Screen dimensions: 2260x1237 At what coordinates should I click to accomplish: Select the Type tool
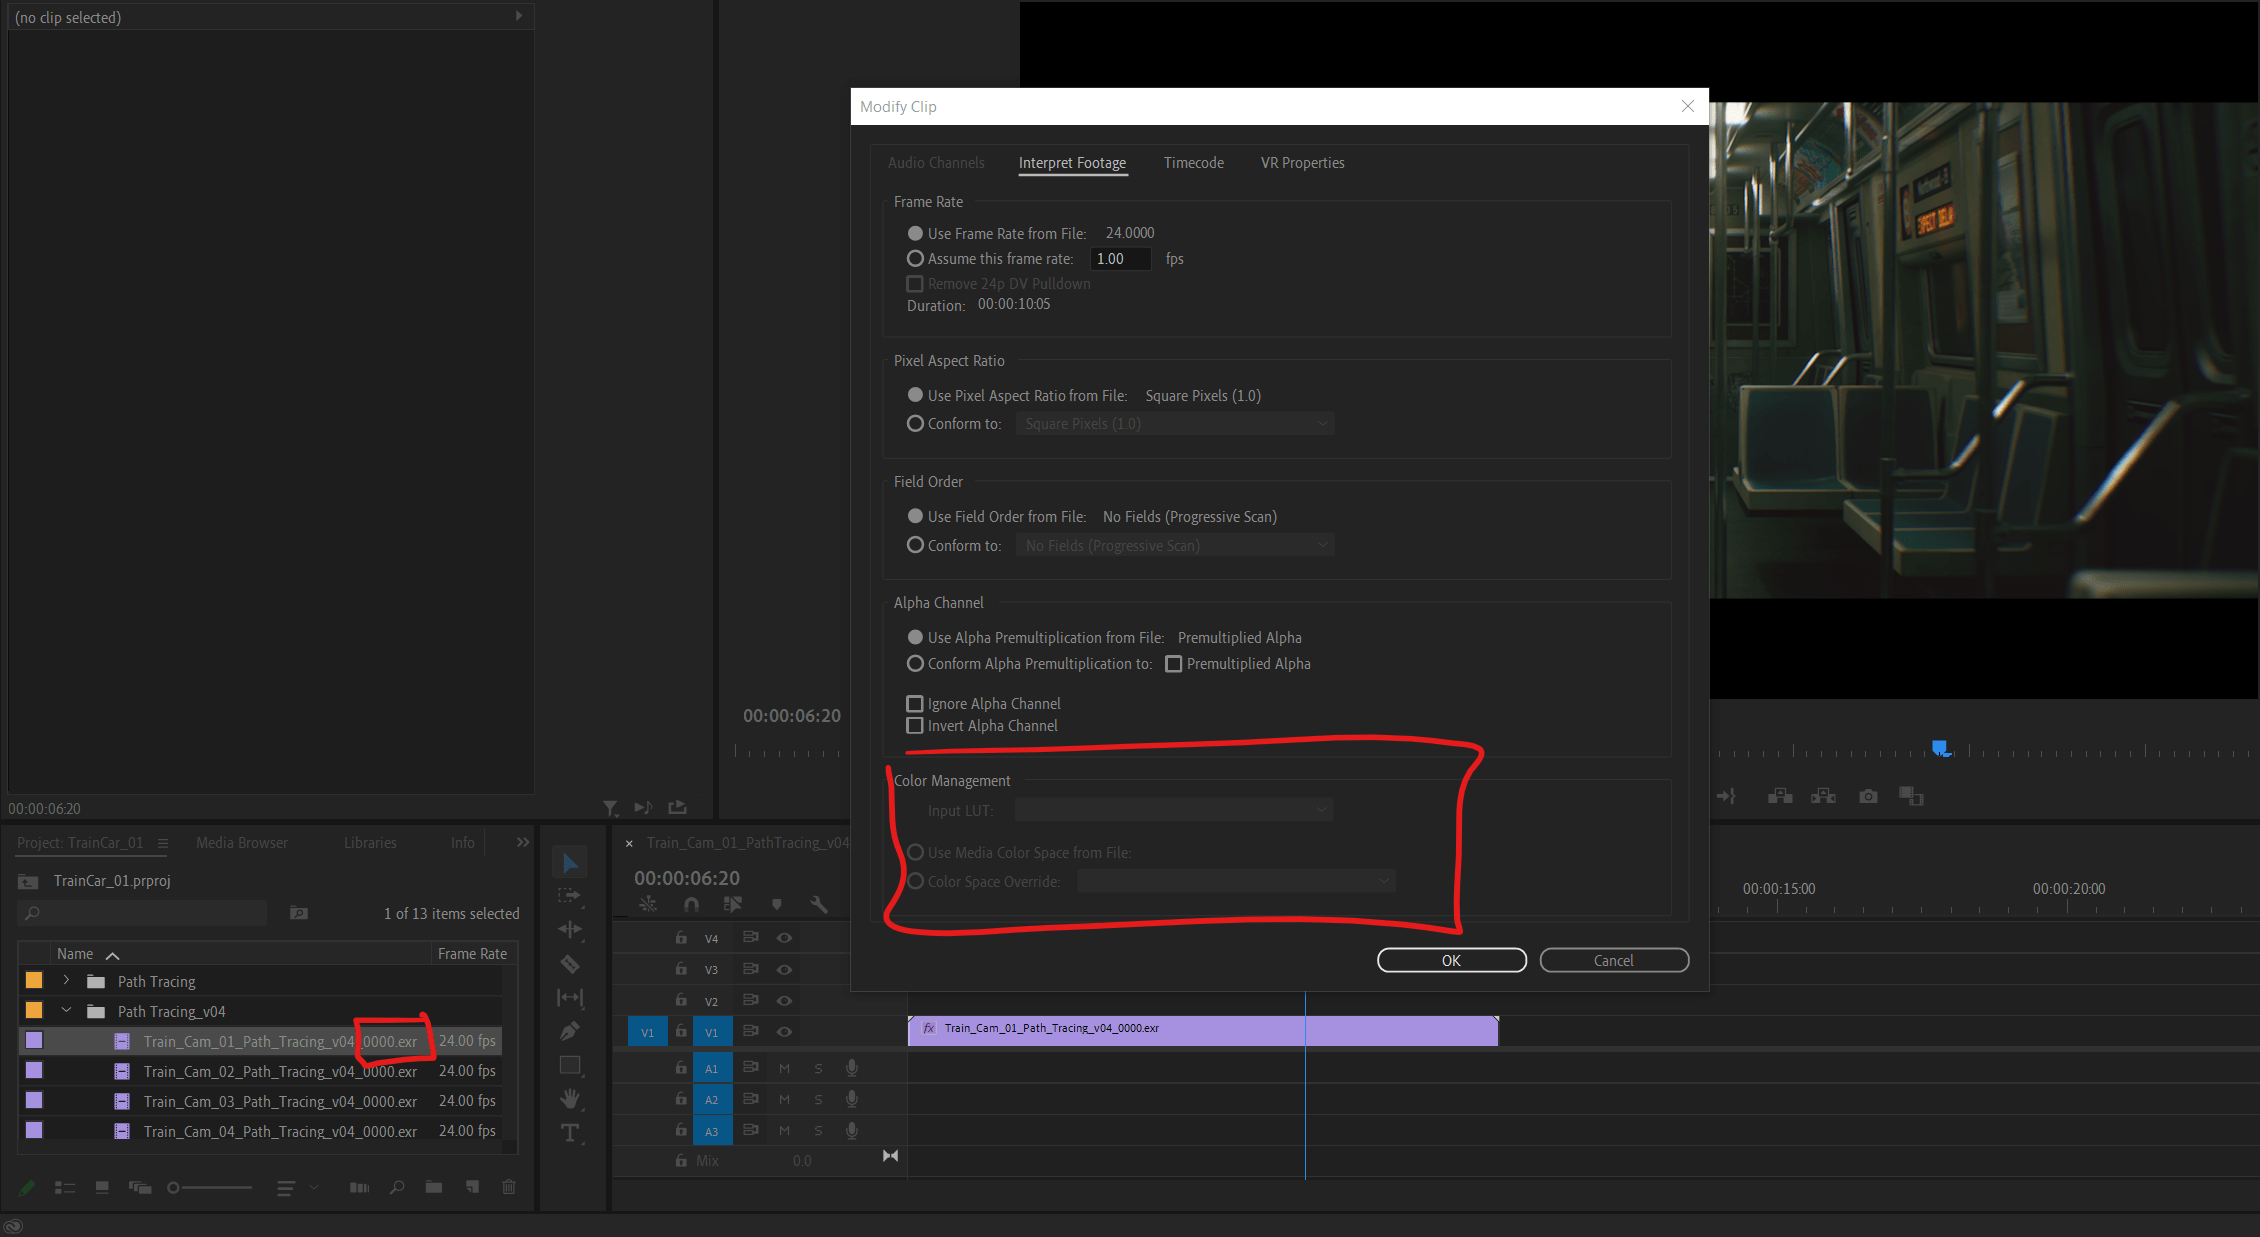(x=569, y=1132)
